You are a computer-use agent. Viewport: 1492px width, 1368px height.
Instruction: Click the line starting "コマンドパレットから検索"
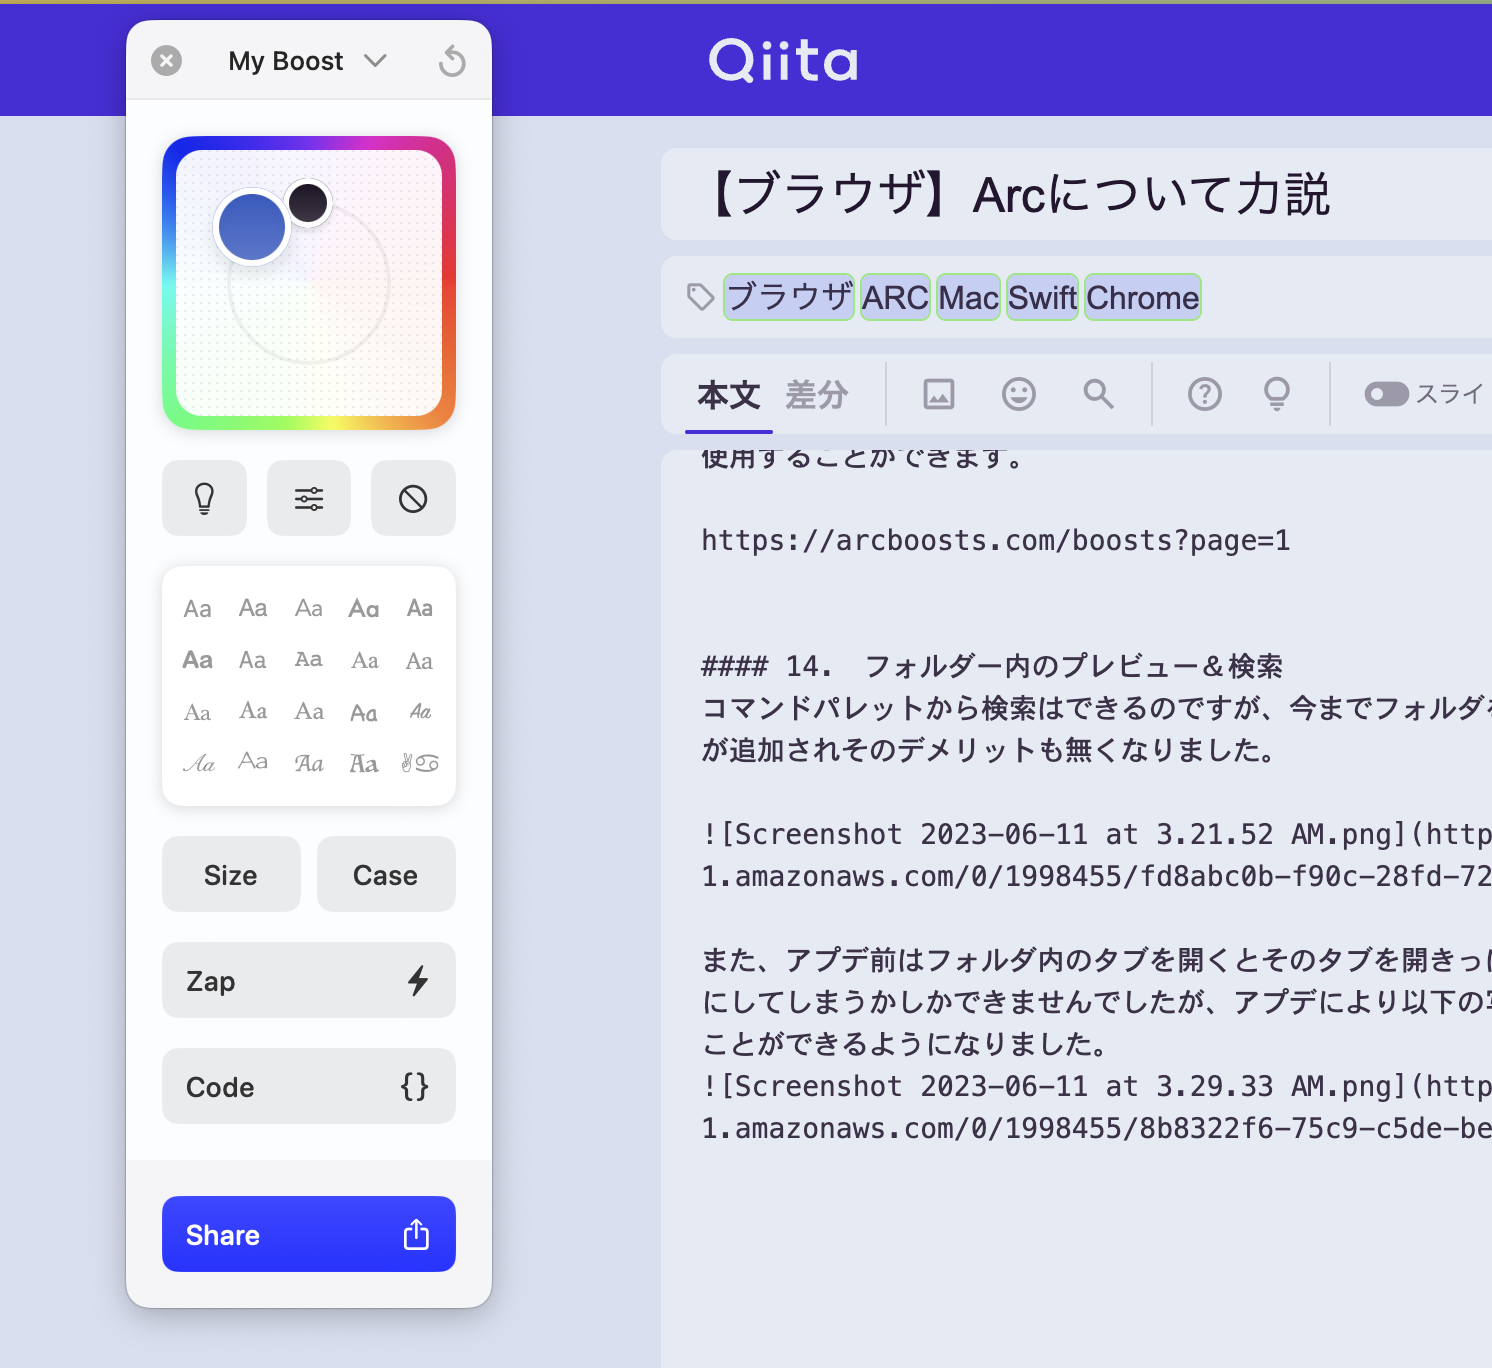(x=1096, y=708)
